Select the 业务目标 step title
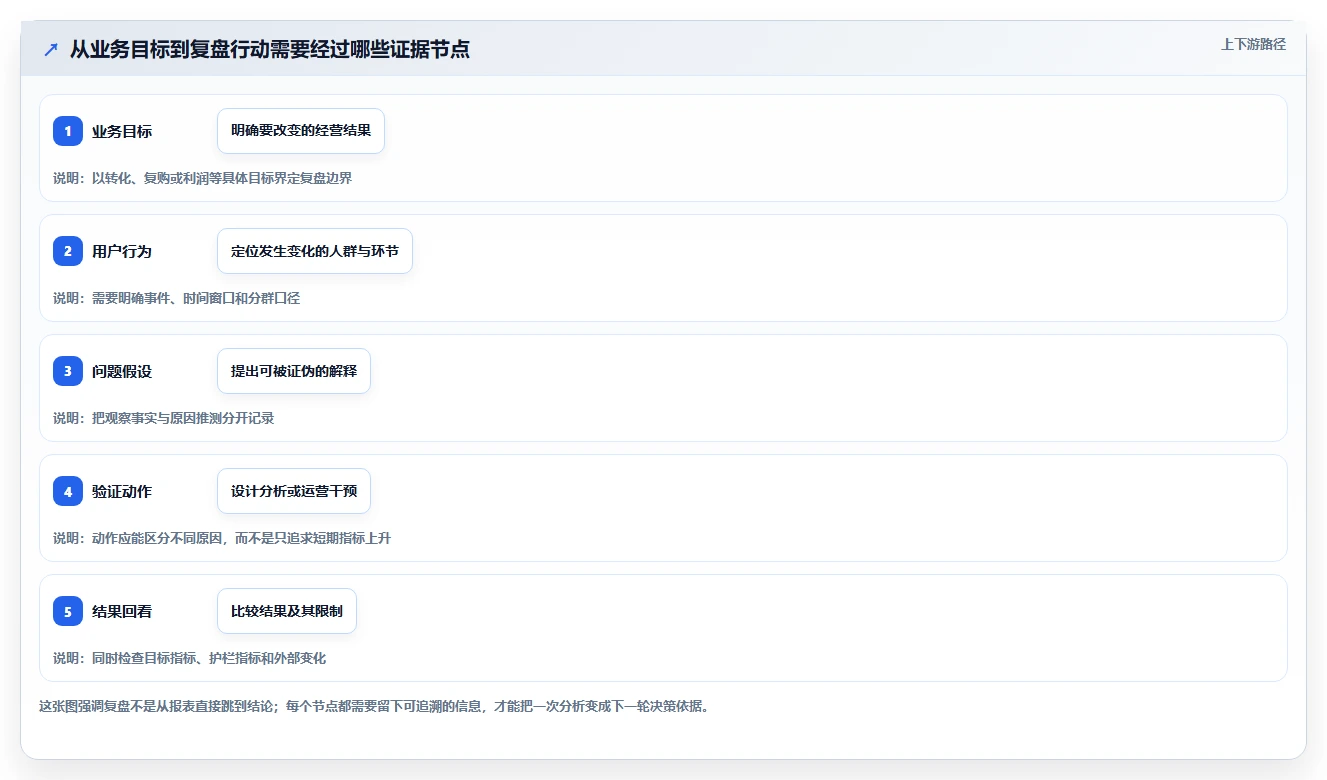This screenshot has height=780, width=1327. (122, 131)
